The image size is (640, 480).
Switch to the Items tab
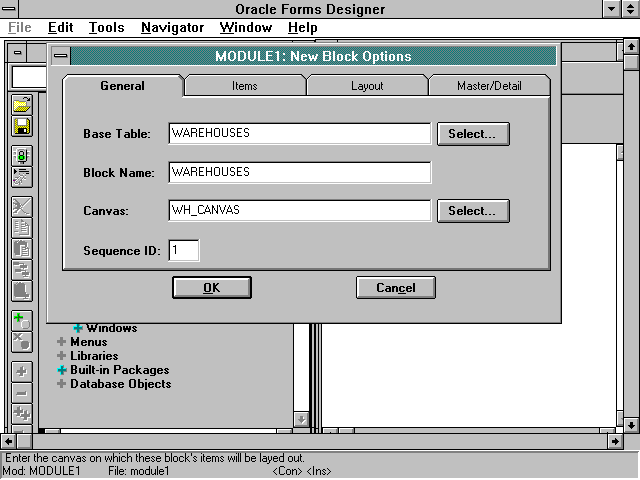coord(244,86)
